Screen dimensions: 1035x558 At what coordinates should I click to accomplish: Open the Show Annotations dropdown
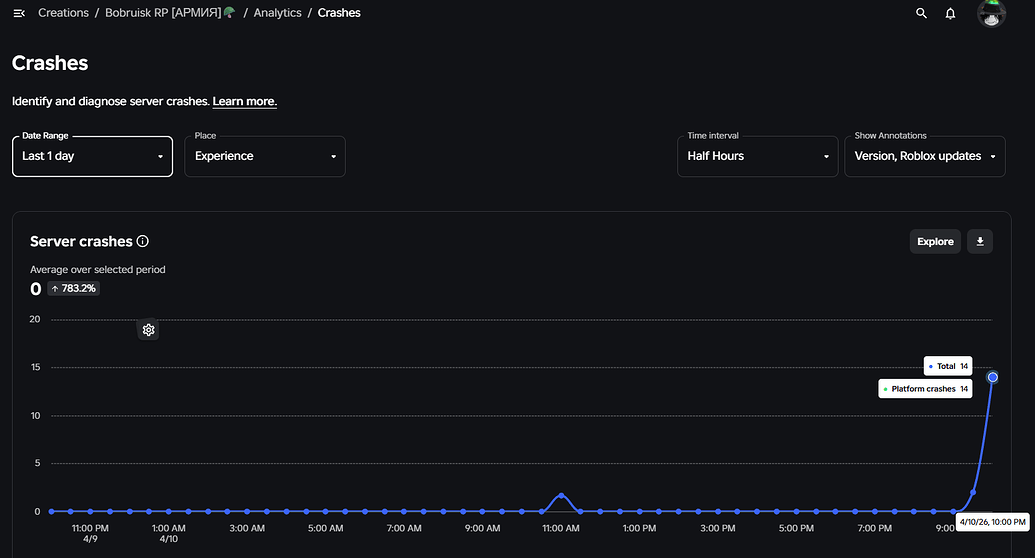[925, 157]
